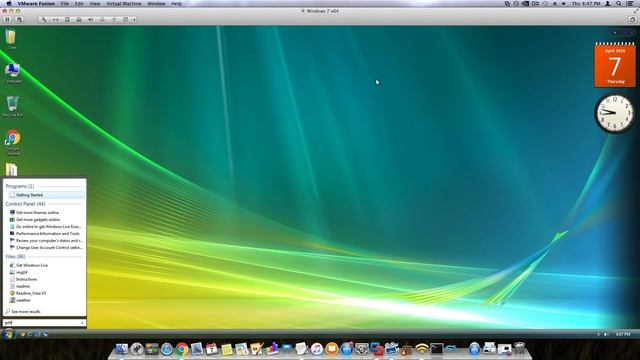The width and height of the screenshot is (640, 360).
Task: Click the Control Panel (44) results header
Action: pyautogui.click(x=25, y=204)
